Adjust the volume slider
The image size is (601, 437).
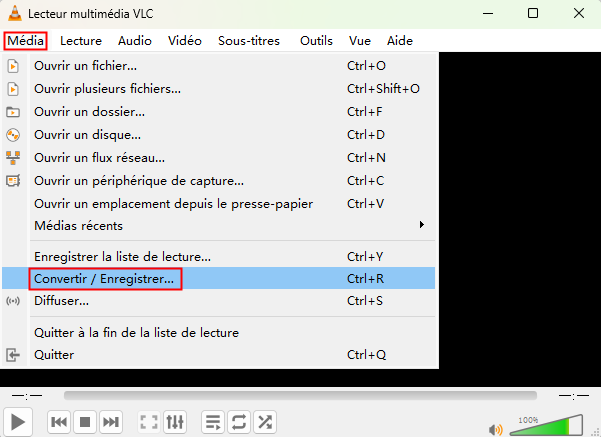pos(546,425)
